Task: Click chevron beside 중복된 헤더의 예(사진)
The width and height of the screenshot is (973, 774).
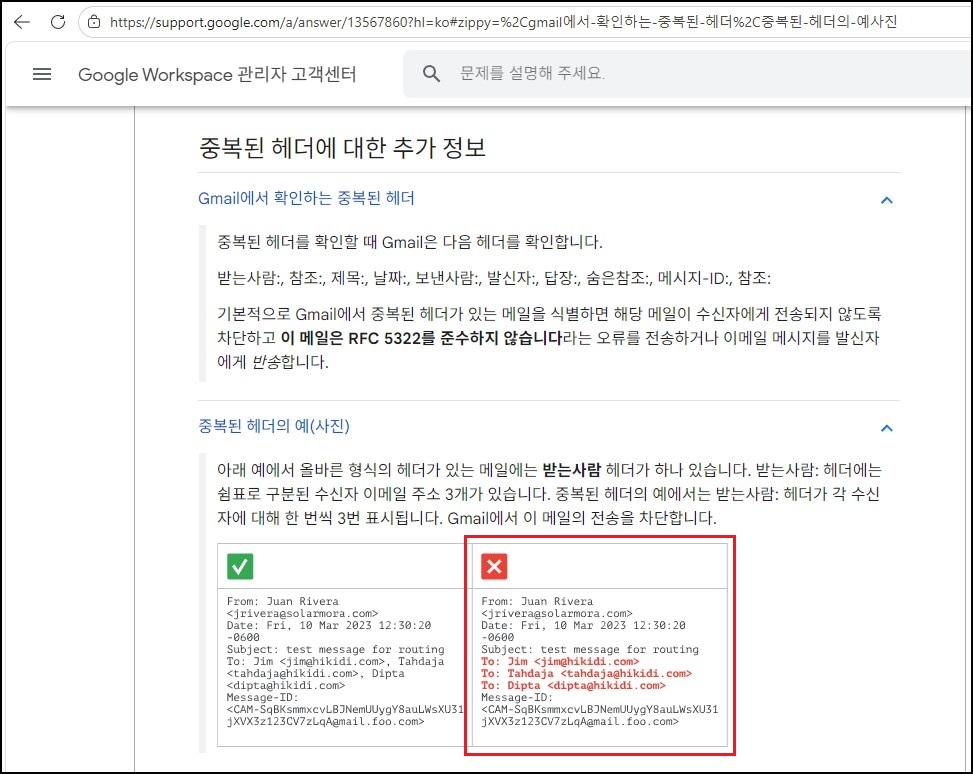Action: click(x=887, y=428)
